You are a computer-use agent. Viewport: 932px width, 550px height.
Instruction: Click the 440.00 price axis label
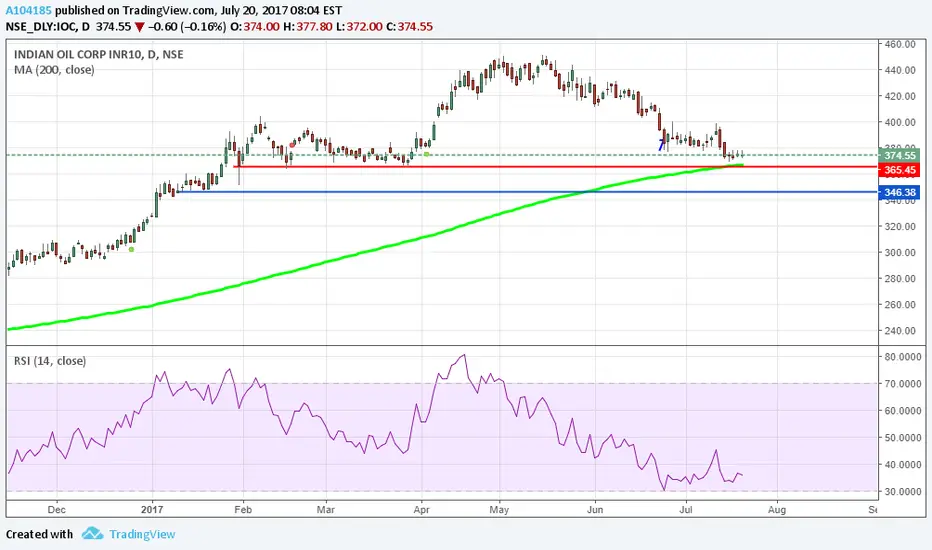[x=899, y=70]
